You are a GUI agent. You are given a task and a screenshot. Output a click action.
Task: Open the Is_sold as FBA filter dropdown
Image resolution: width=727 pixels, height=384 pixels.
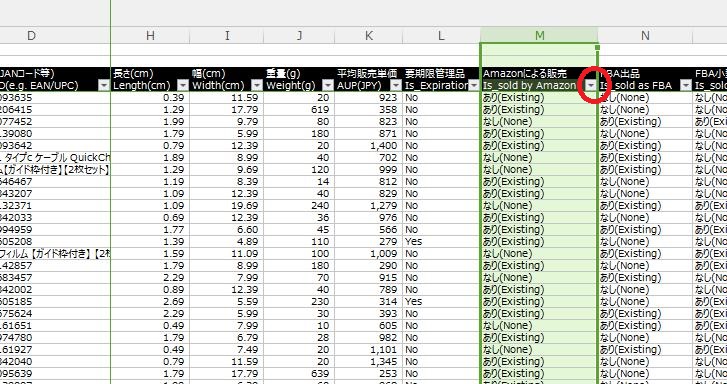coord(686,85)
